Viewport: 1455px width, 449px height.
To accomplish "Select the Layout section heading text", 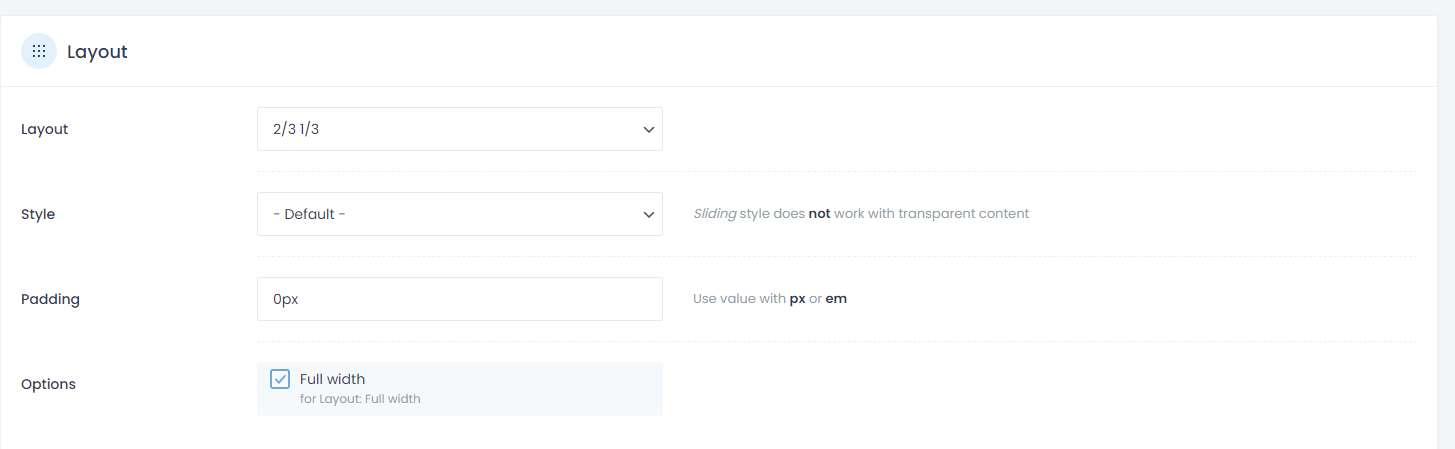I will click(97, 52).
